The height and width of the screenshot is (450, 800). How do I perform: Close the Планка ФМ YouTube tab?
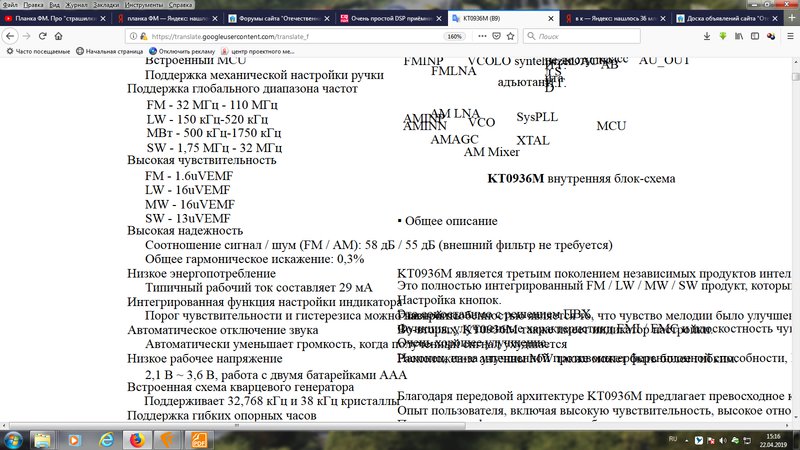[103, 18]
